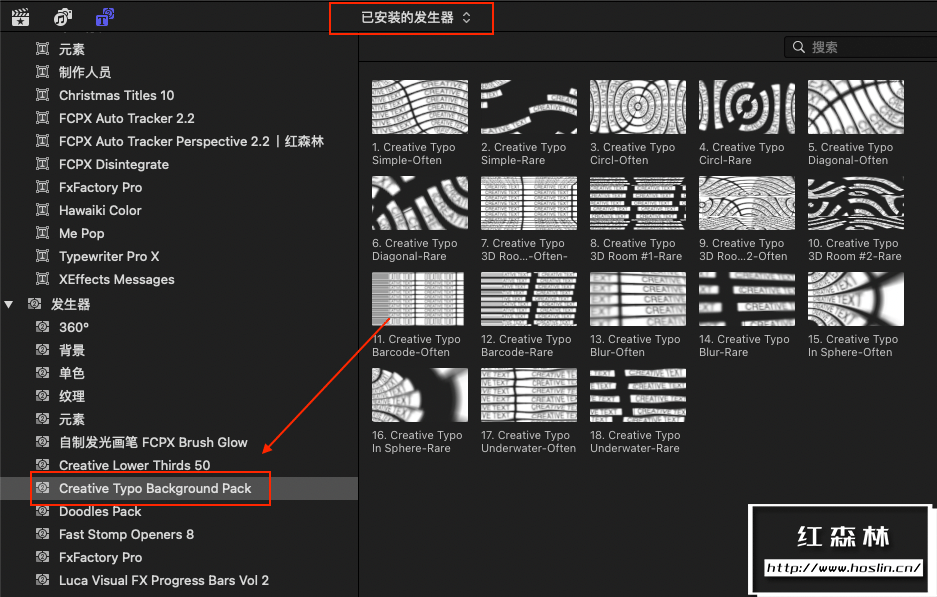Select 4. Creative Typo Circl-Rare thumbnail
This screenshot has width=937, height=597.
pyautogui.click(x=747, y=107)
